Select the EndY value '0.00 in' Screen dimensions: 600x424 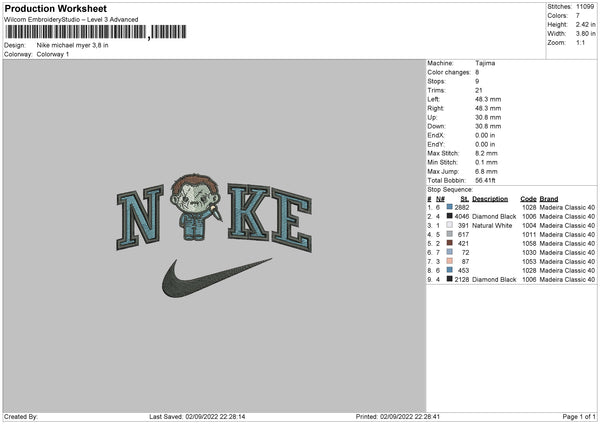485,144
